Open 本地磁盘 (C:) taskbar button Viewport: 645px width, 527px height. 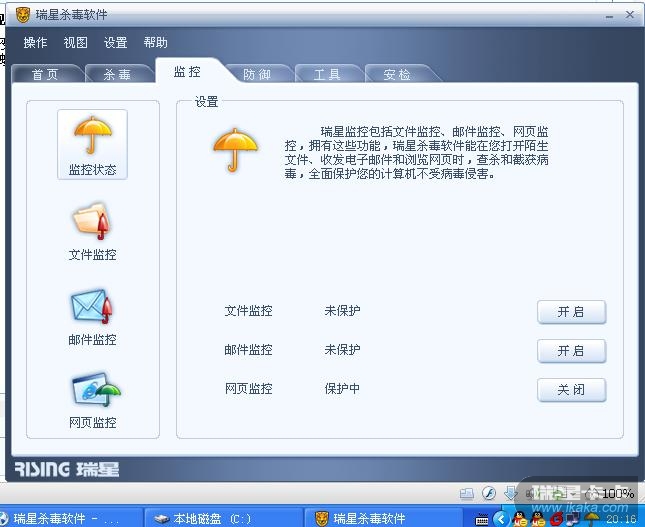[222, 518]
